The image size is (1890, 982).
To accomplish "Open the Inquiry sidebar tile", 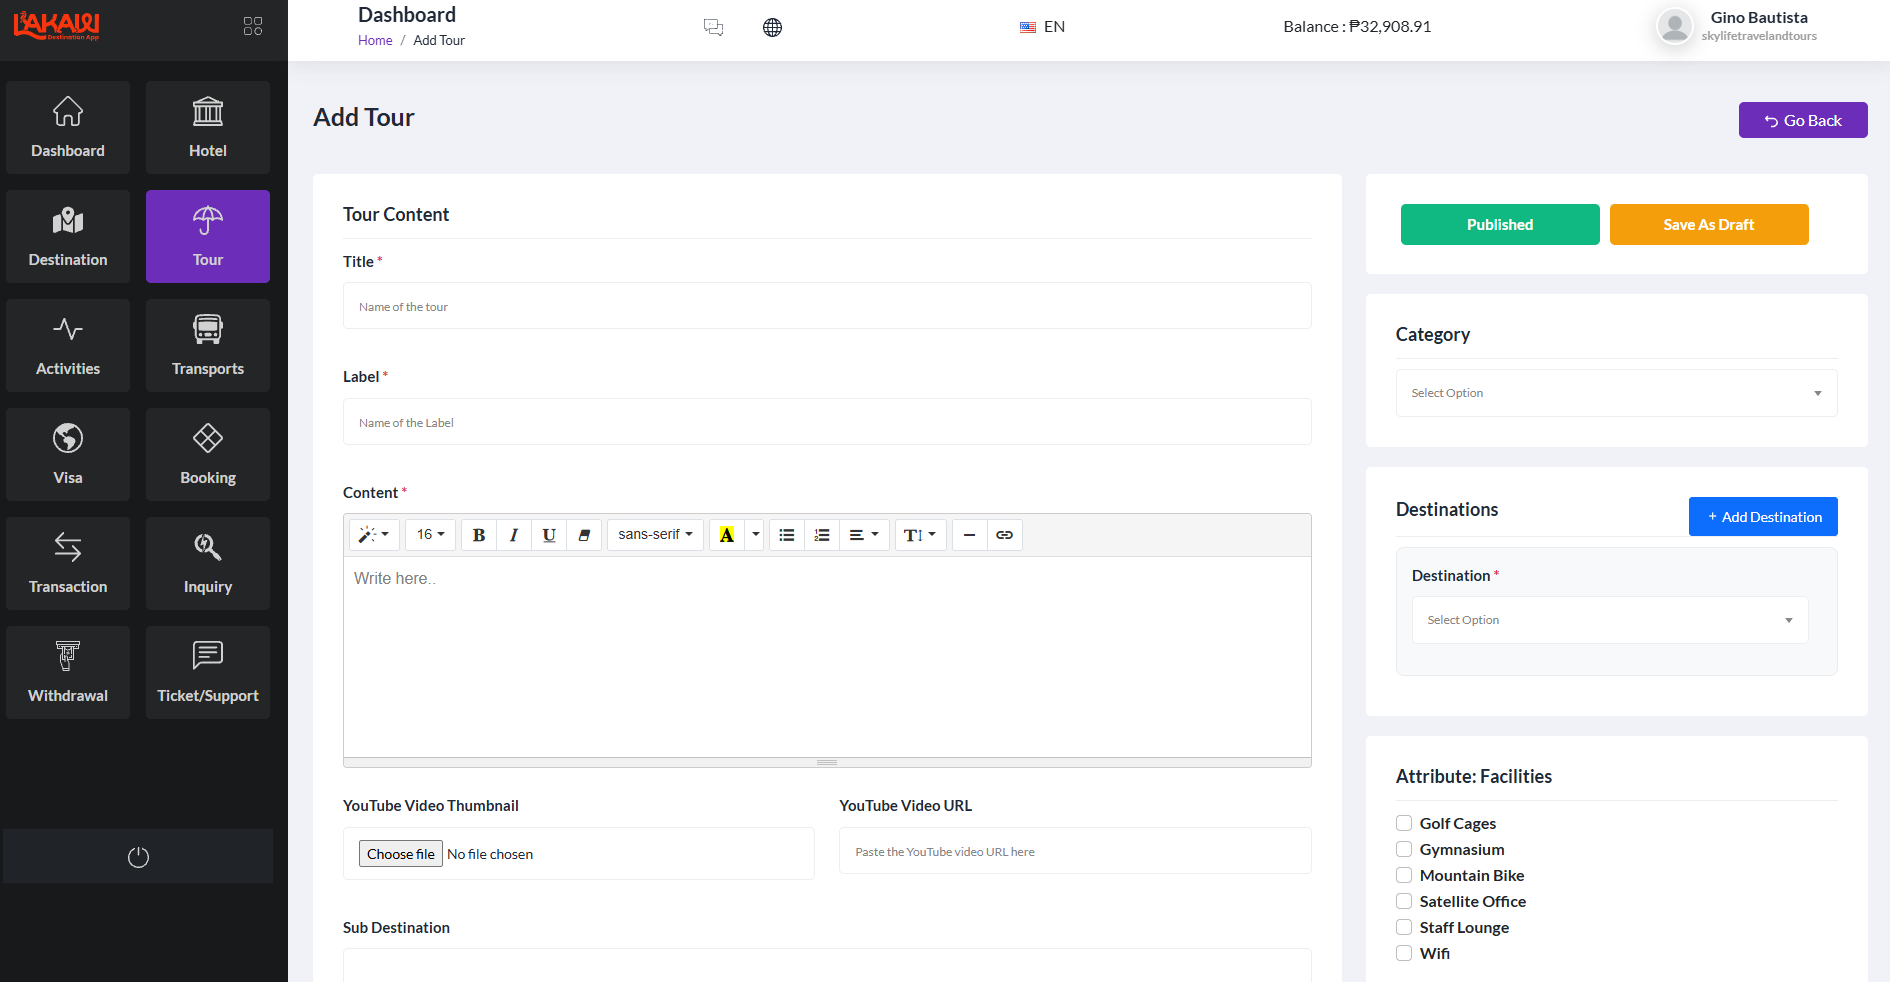I will (208, 563).
